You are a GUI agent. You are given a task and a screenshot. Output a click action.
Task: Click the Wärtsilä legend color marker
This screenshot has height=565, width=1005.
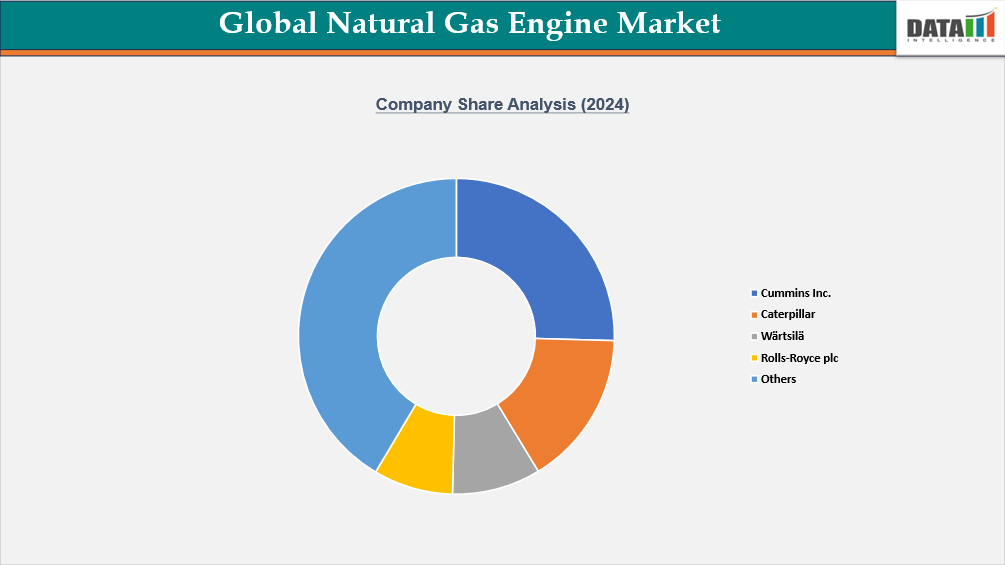pos(754,336)
